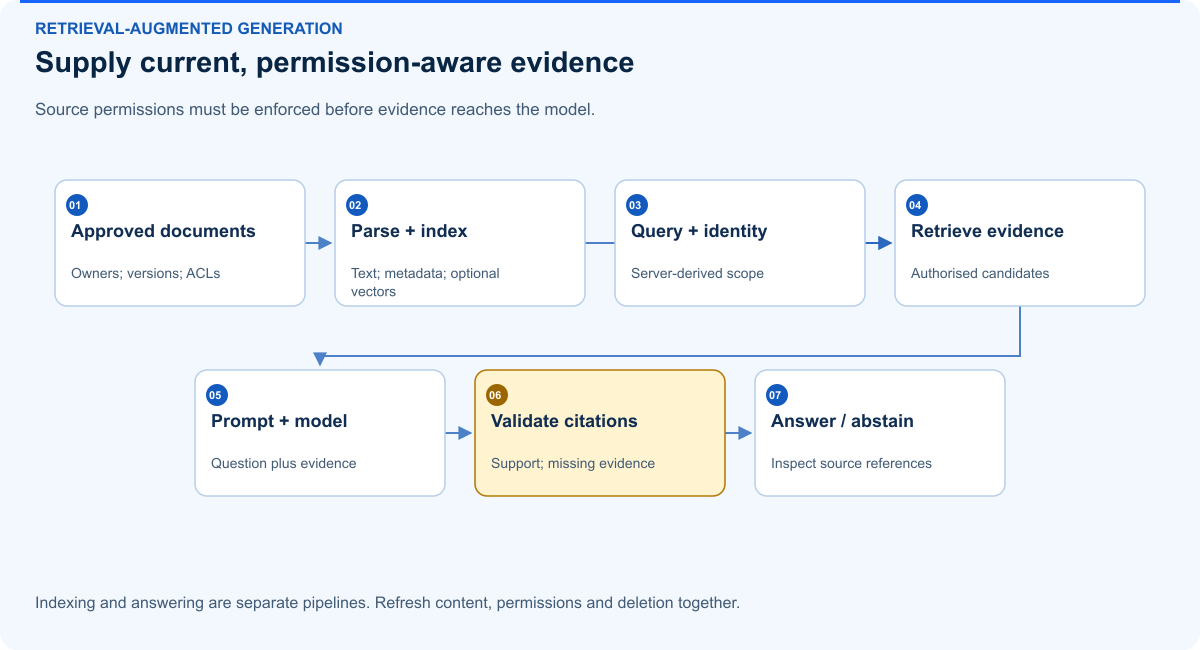Image resolution: width=1200 pixels, height=650 pixels.
Task: Select the highlighted Validate citations card
Action: [x=600, y=433]
